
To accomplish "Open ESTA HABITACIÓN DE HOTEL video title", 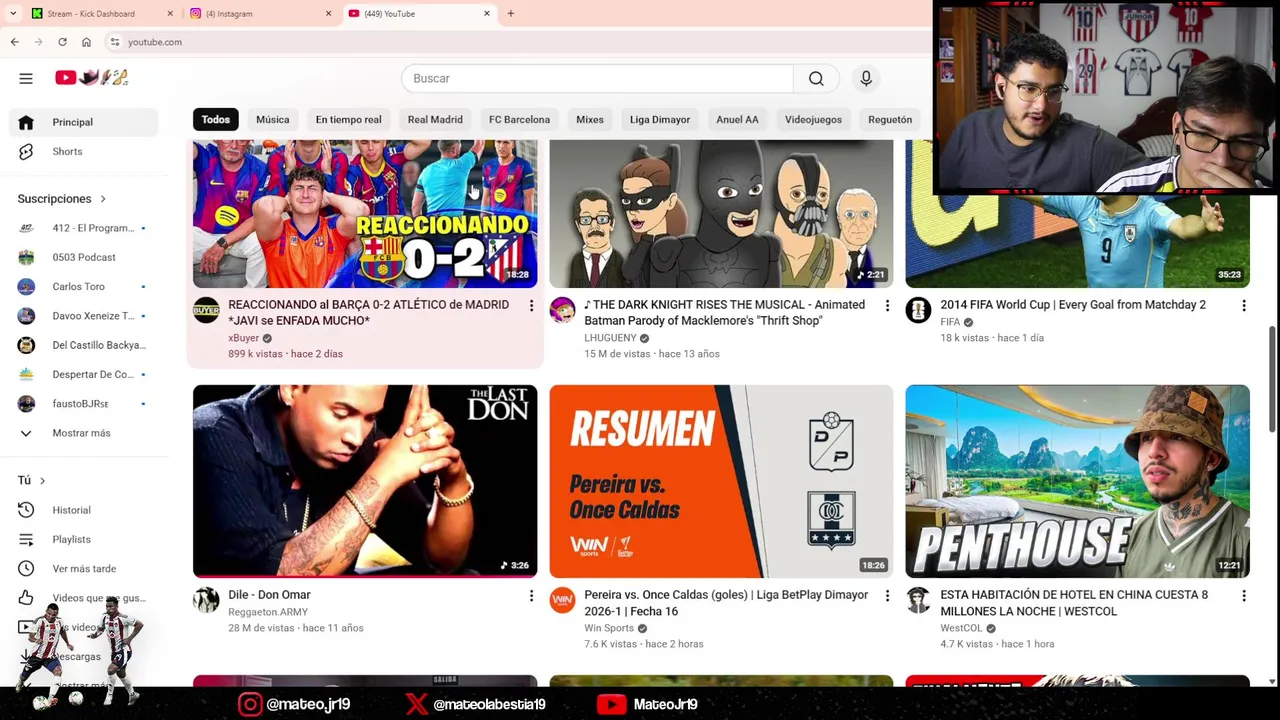I will point(1074,603).
